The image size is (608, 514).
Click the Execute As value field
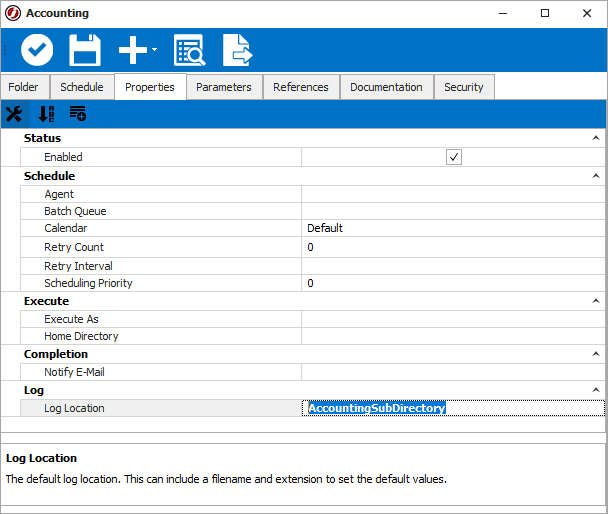point(453,319)
